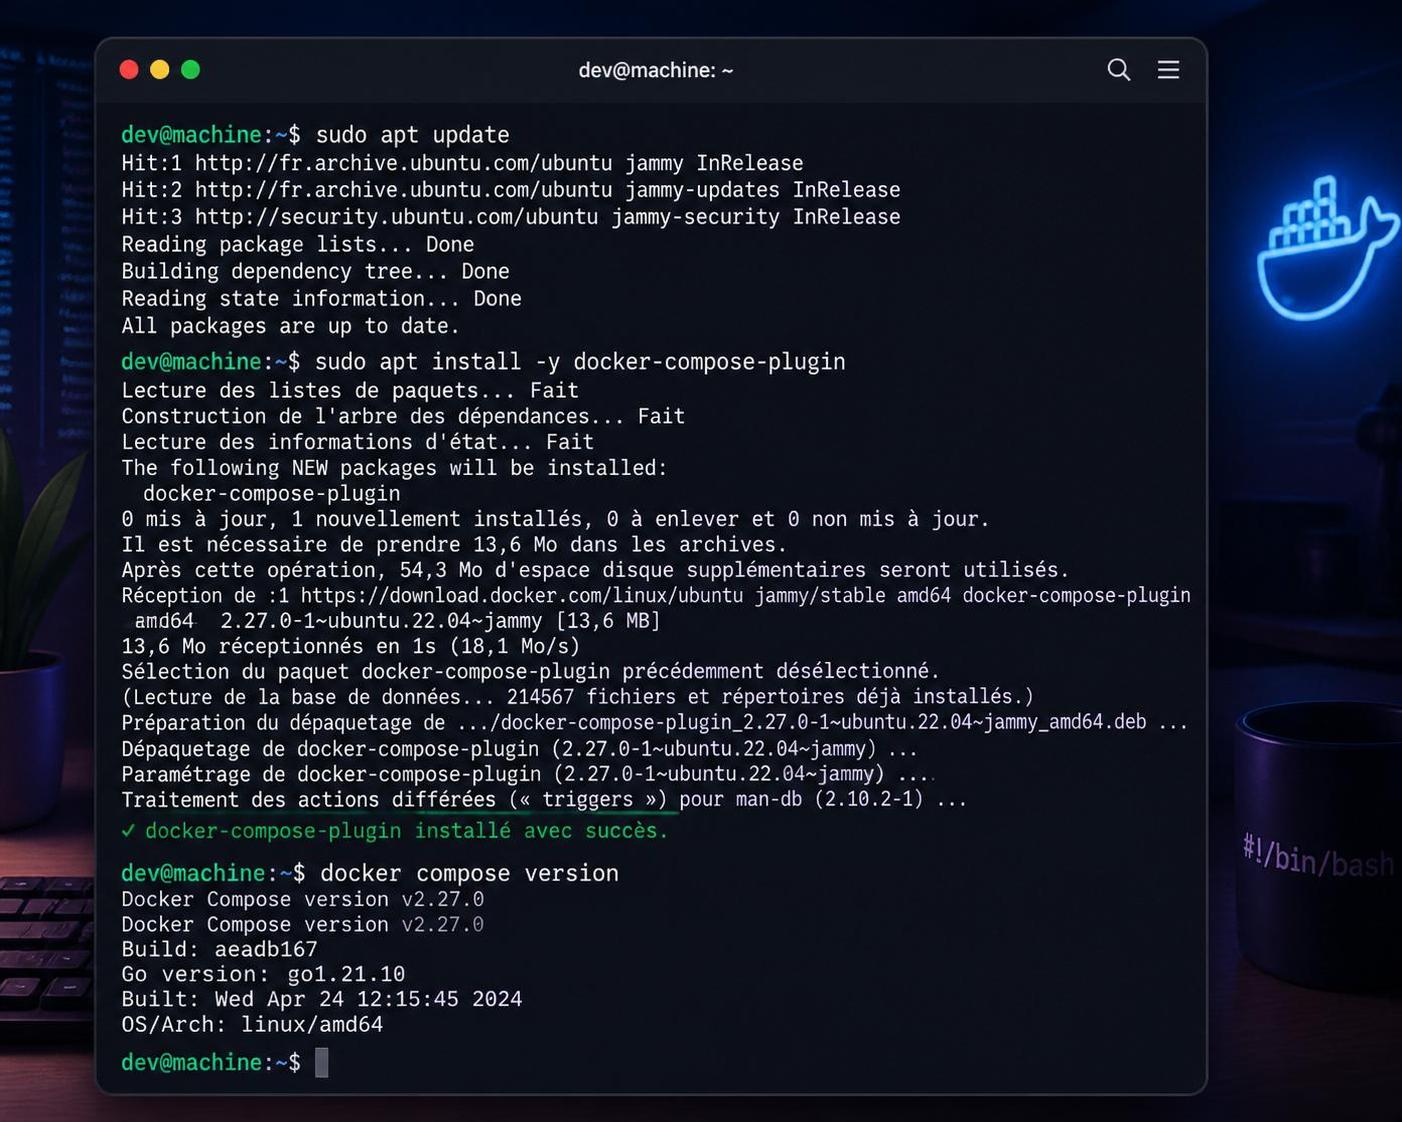Image resolution: width=1402 pixels, height=1122 pixels.
Task: Click the 'Préparation du dépaquetage' line
Action: pos(655,722)
